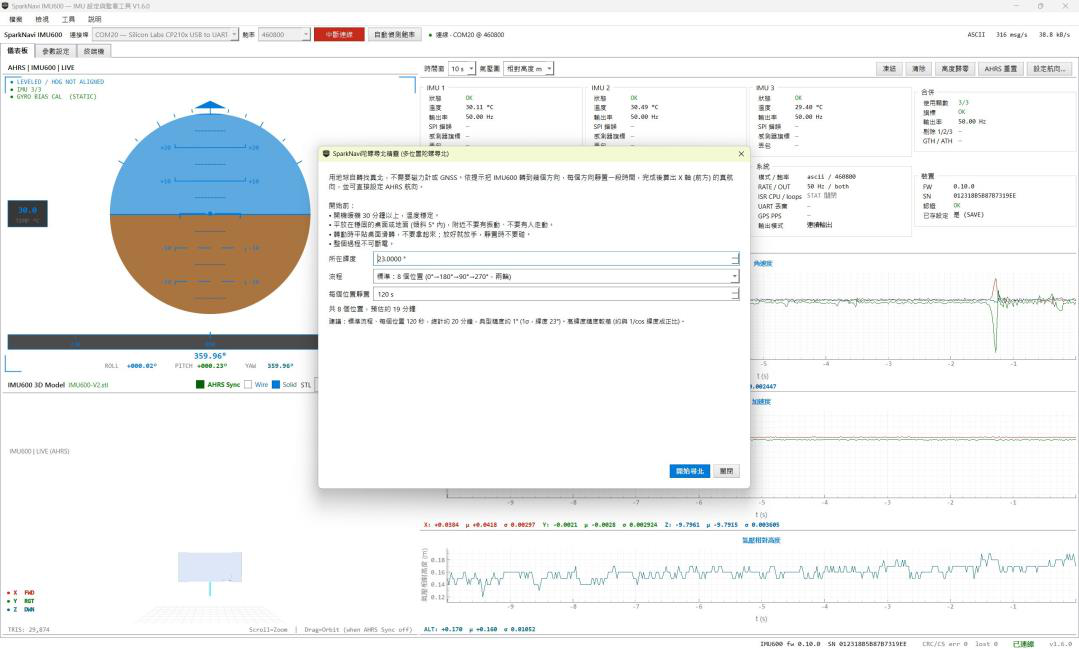Toggle the AHRS Sync checkbox
This screenshot has height=649, width=1079.
point(200,384)
